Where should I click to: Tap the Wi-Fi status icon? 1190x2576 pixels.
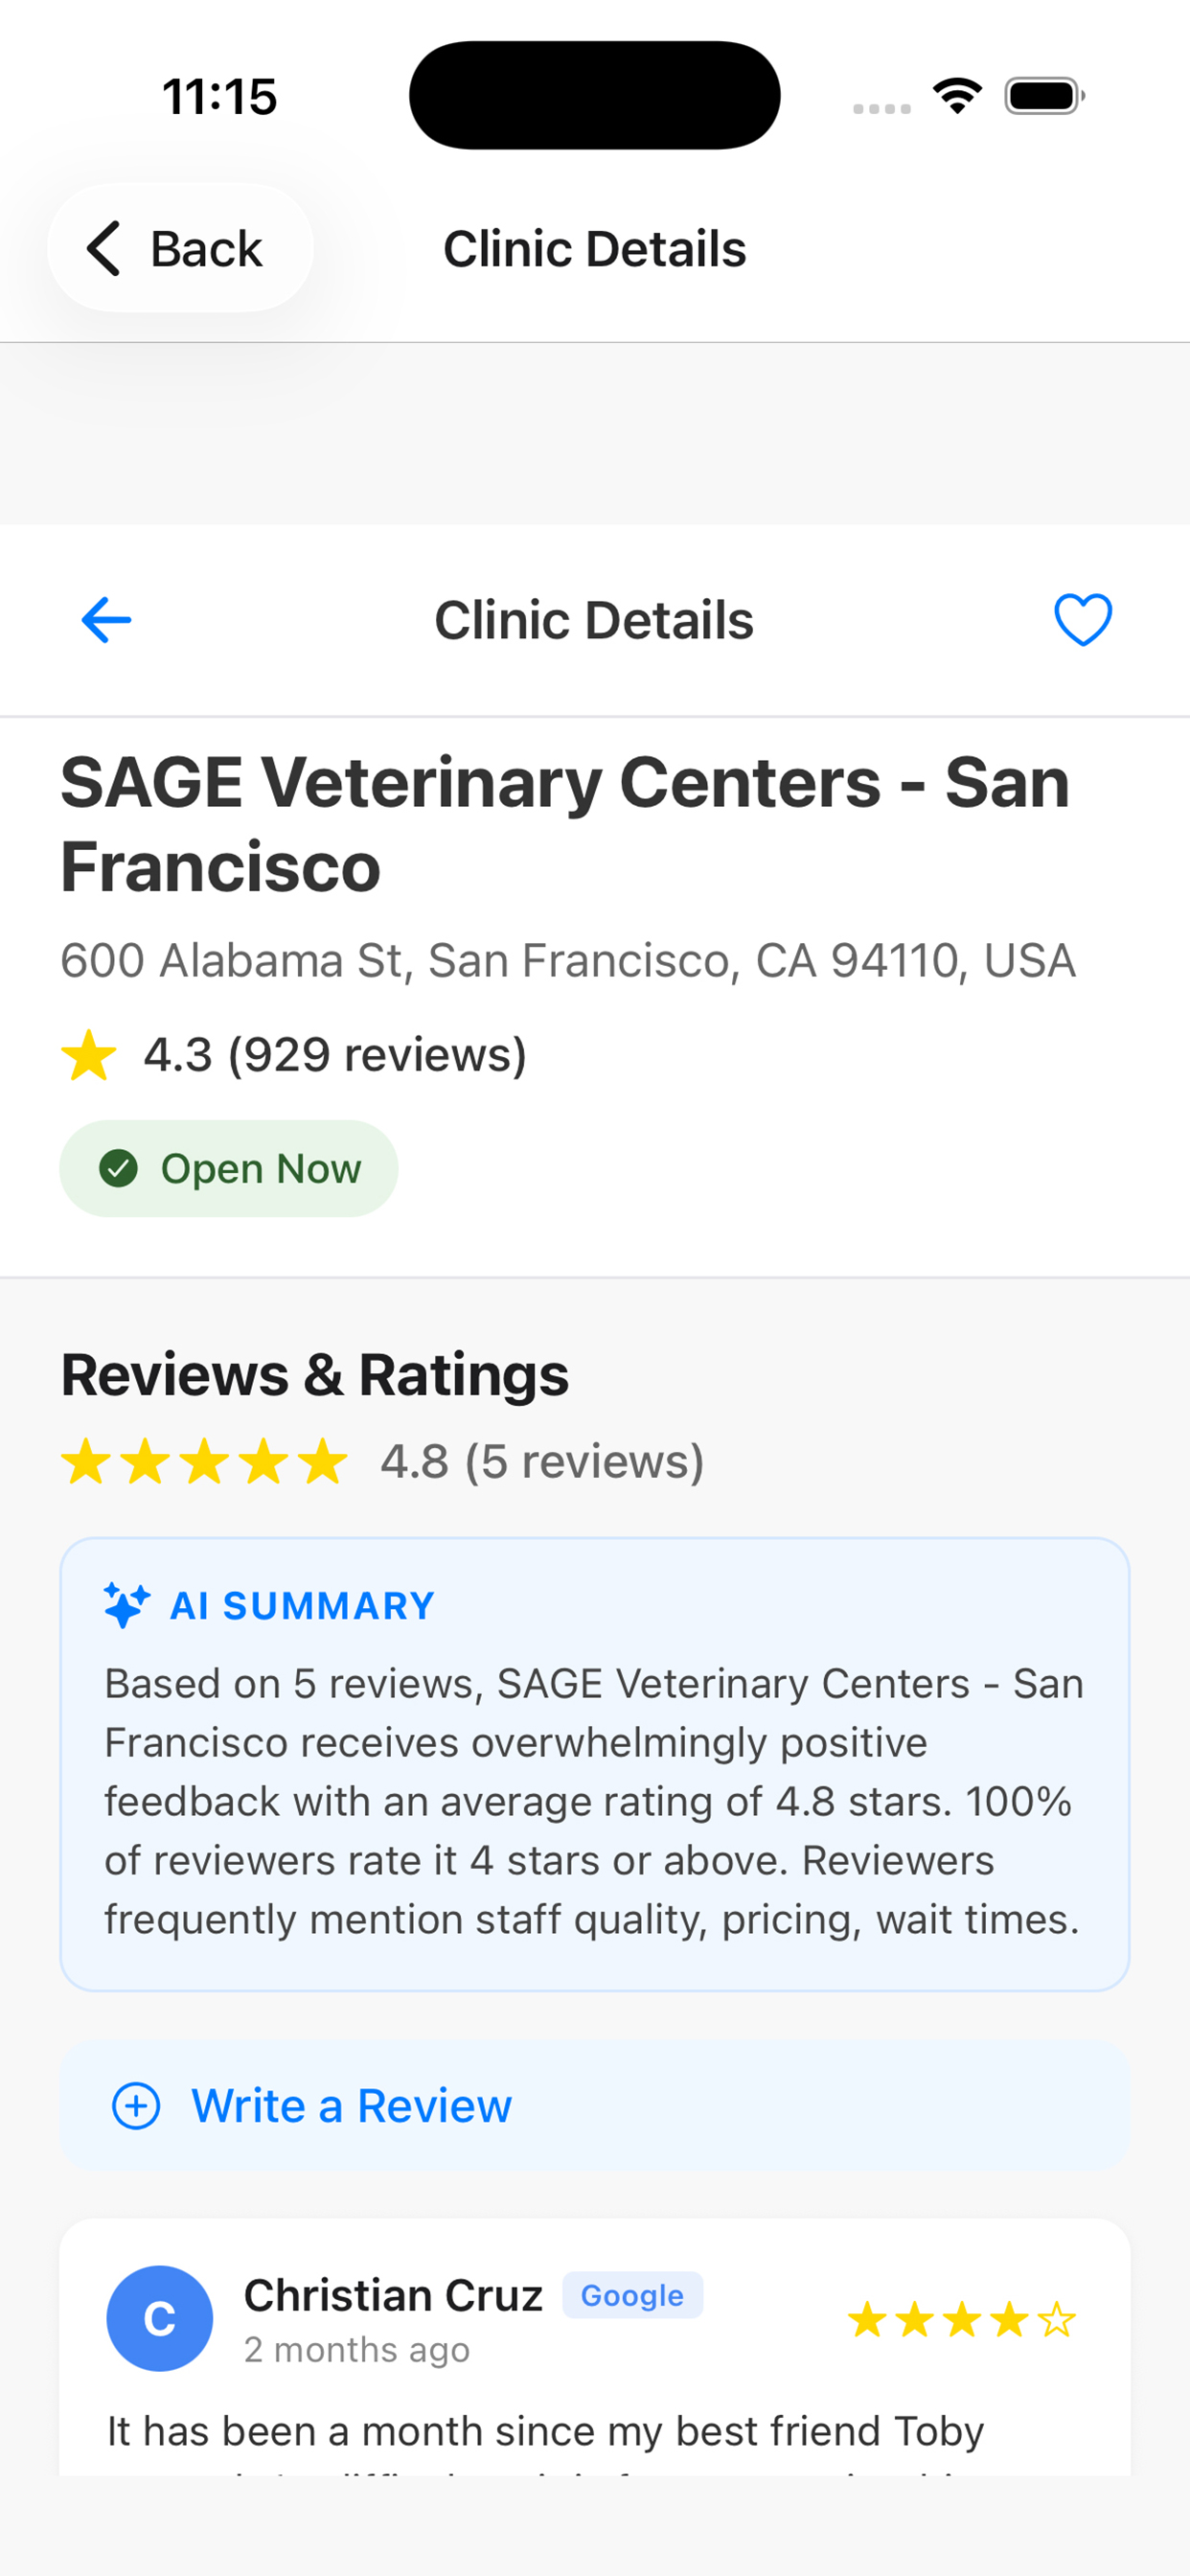pos(957,96)
